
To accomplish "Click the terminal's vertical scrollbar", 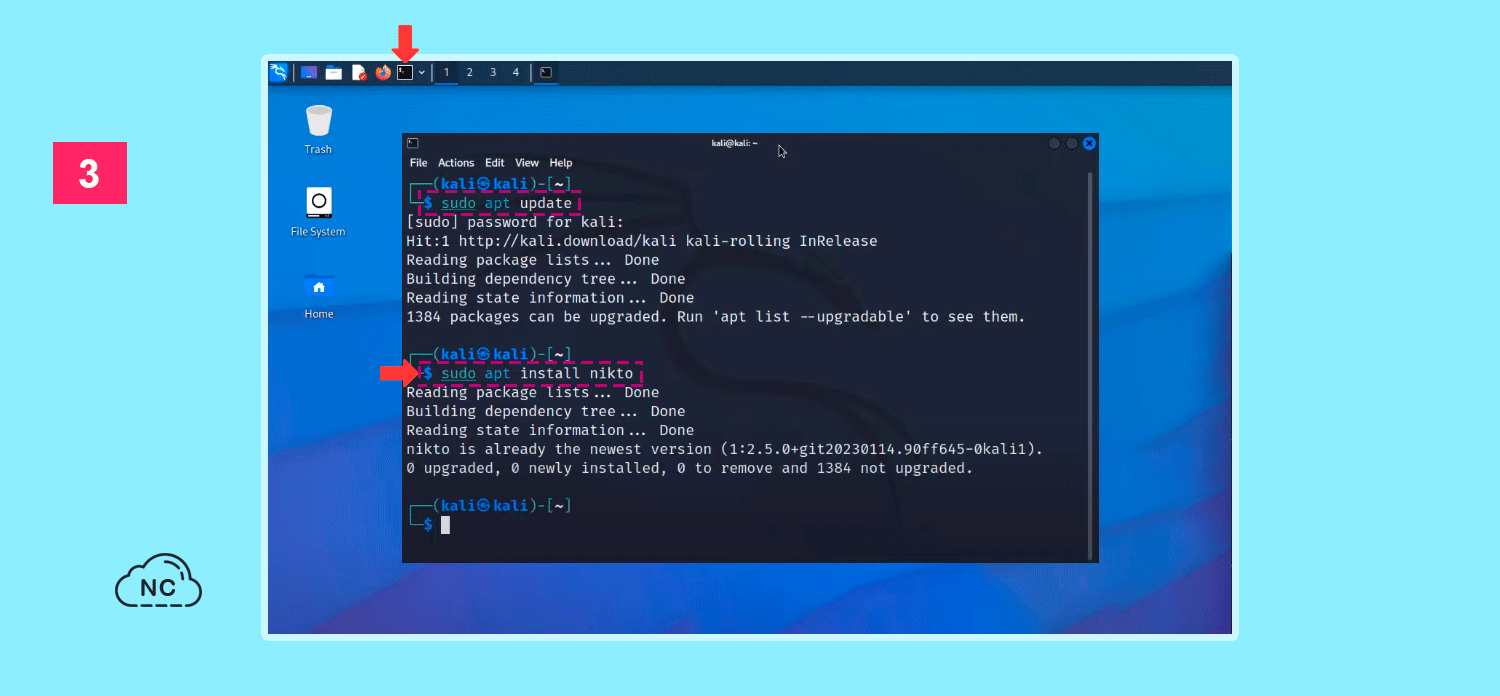I will point(1090,365).
